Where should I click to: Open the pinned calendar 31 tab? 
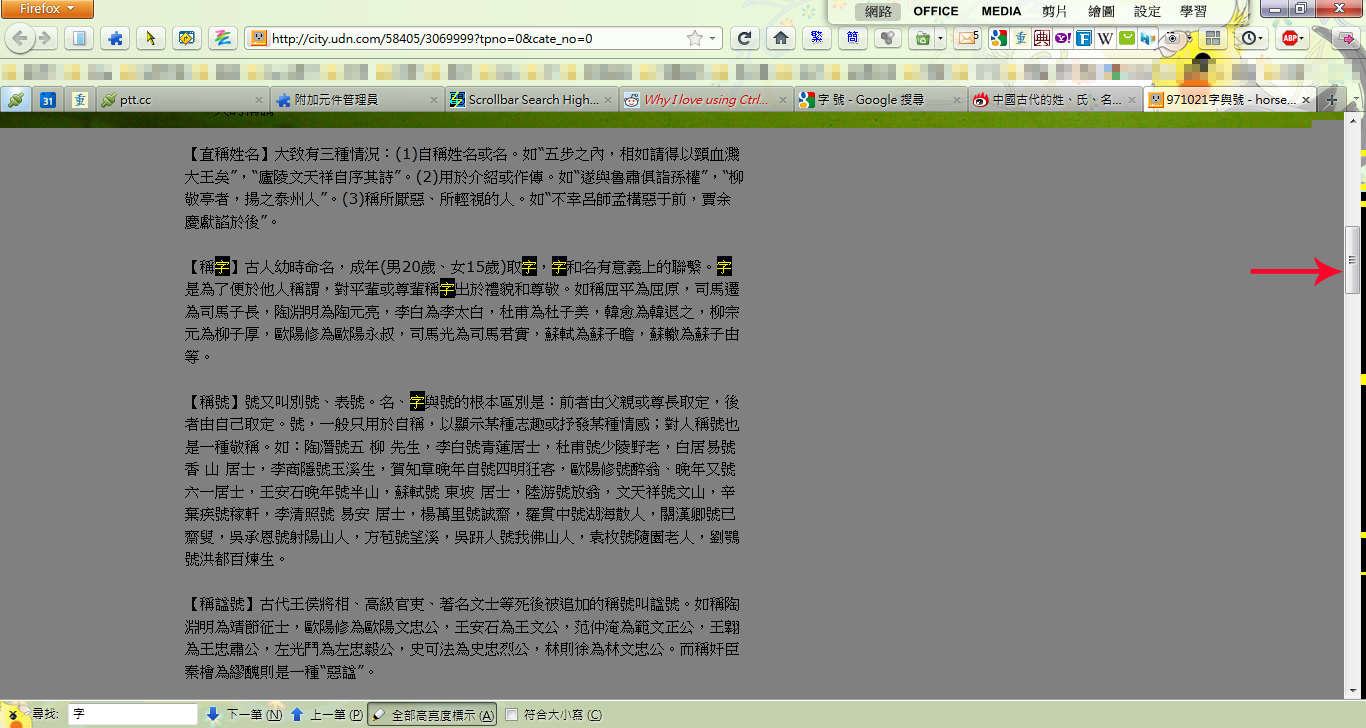[x=47, y=100]
